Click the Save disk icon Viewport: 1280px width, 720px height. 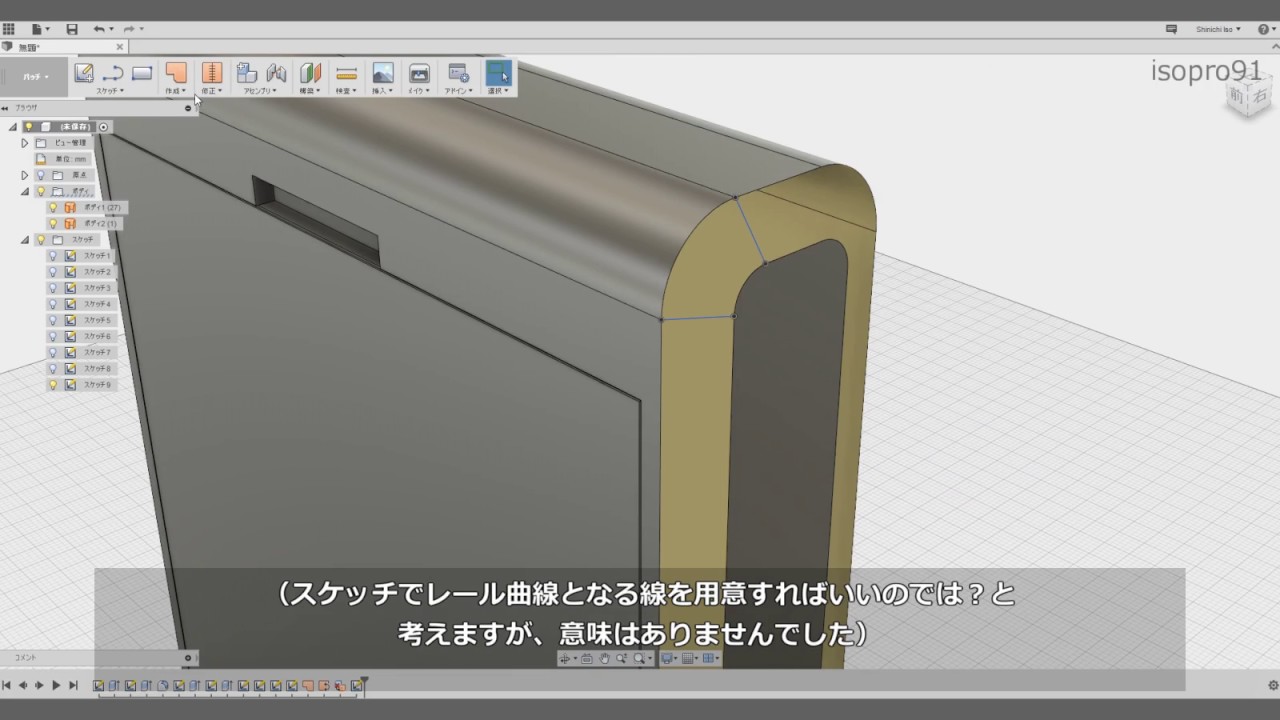click(x=72, y=29)
